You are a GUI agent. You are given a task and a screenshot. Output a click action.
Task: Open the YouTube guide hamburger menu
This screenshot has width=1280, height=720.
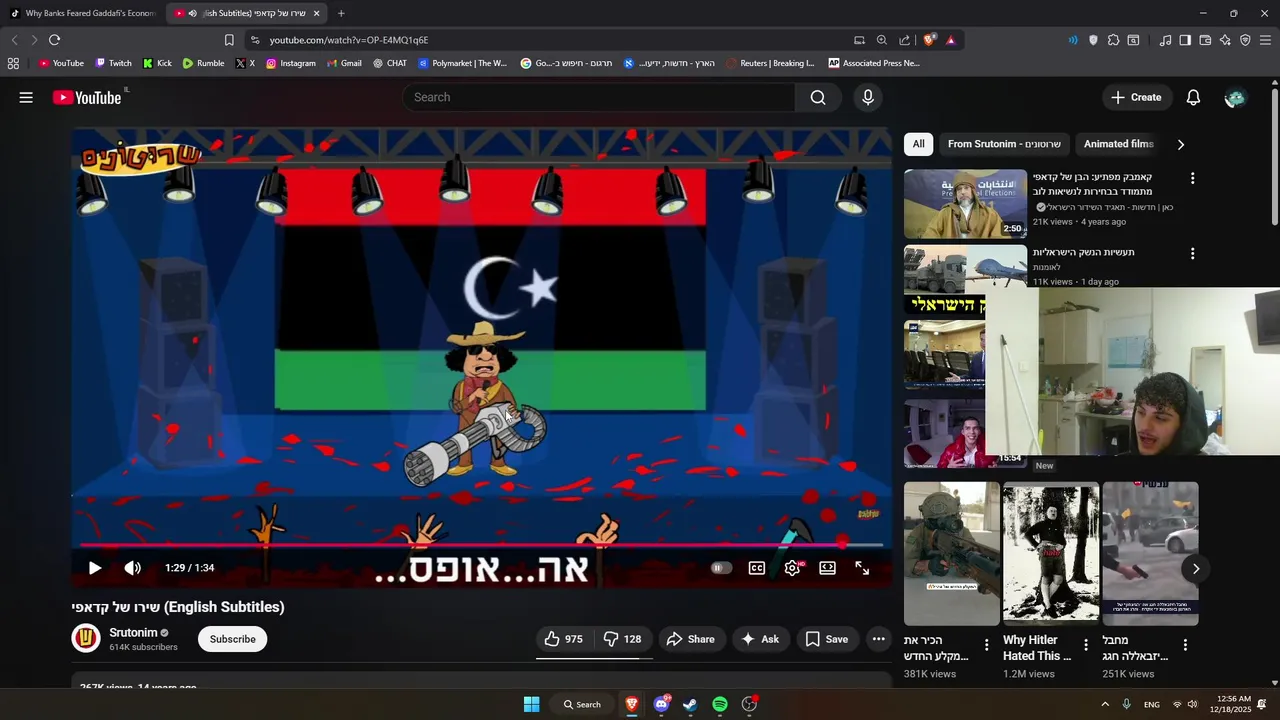[26, 97]
